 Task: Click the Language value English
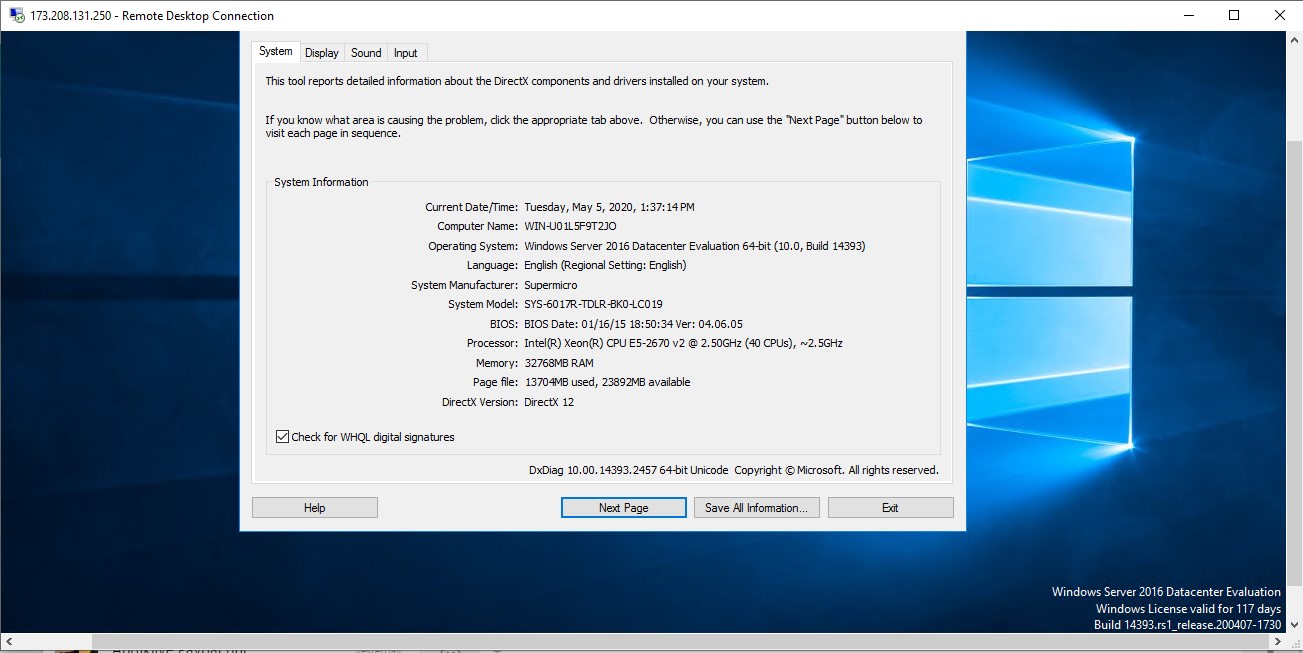(x=605, y=265)
